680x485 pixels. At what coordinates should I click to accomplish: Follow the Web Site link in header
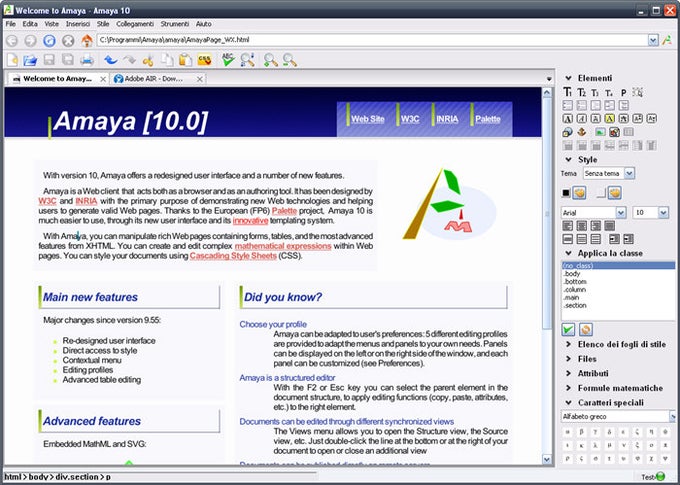[x=368, y=119]
